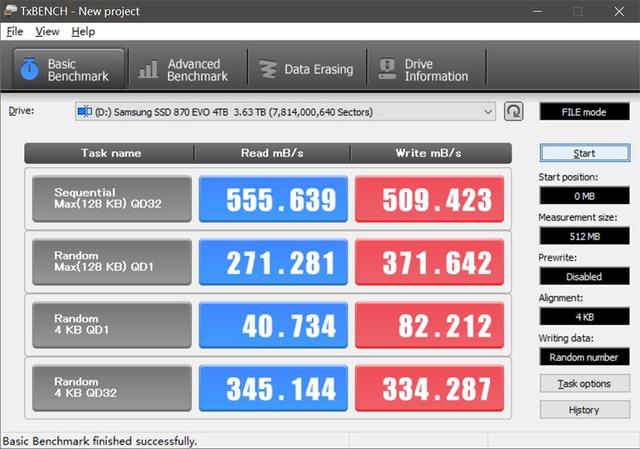This screenshot has width=640, height=449.
Task: Change the Measurement size 512 MB field
Action: coord(584,236)
